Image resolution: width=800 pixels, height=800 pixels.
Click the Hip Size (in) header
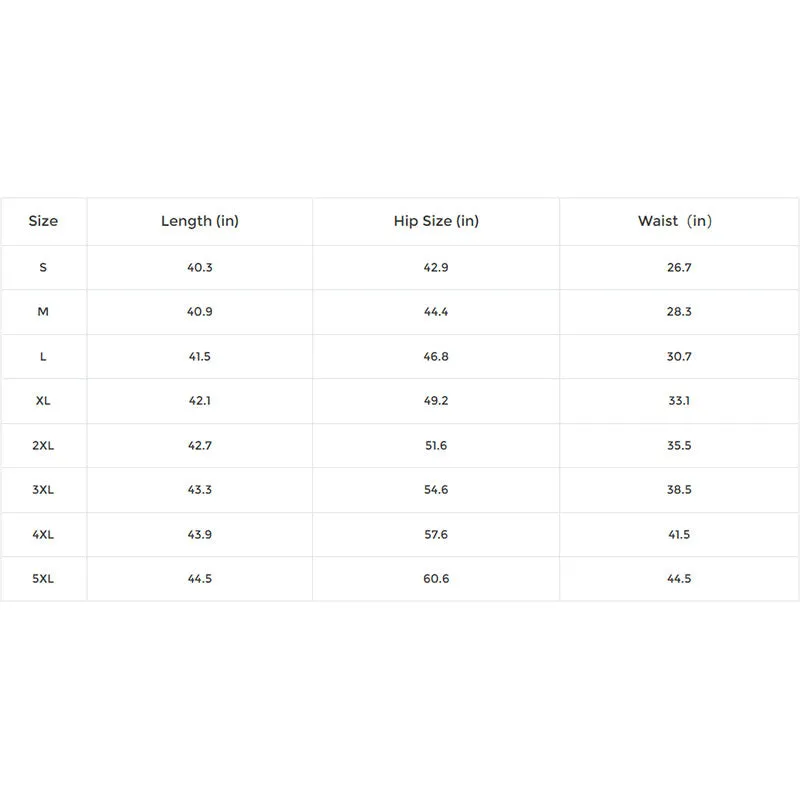436,221
